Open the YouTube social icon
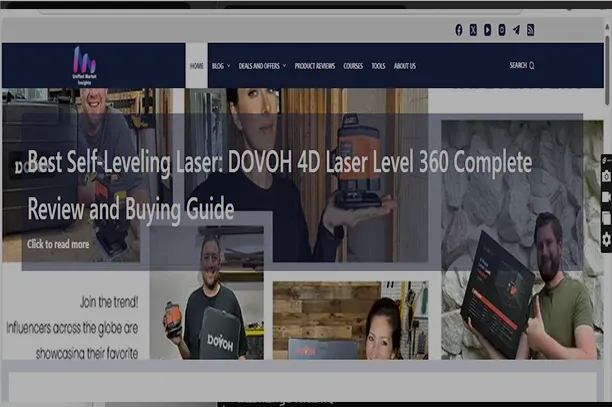This screenshot has width=612, height=407. click(x=487, y=30)
